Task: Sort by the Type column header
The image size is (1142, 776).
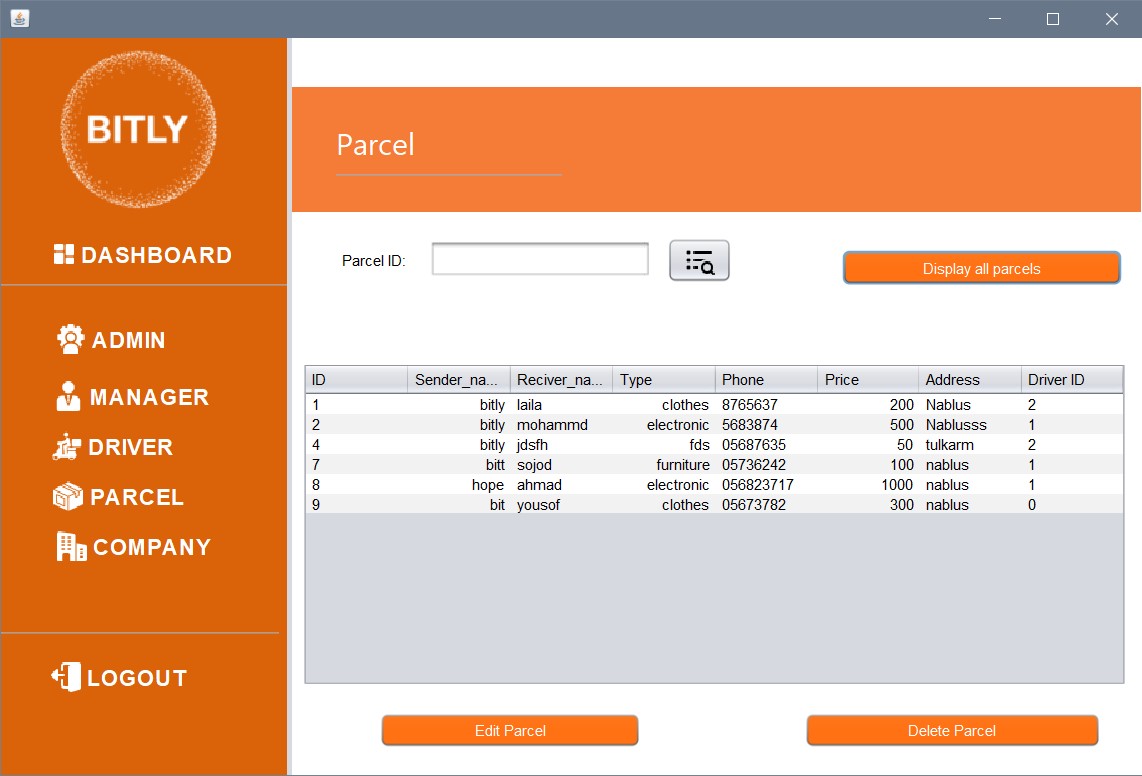Action: click(663, 380)
